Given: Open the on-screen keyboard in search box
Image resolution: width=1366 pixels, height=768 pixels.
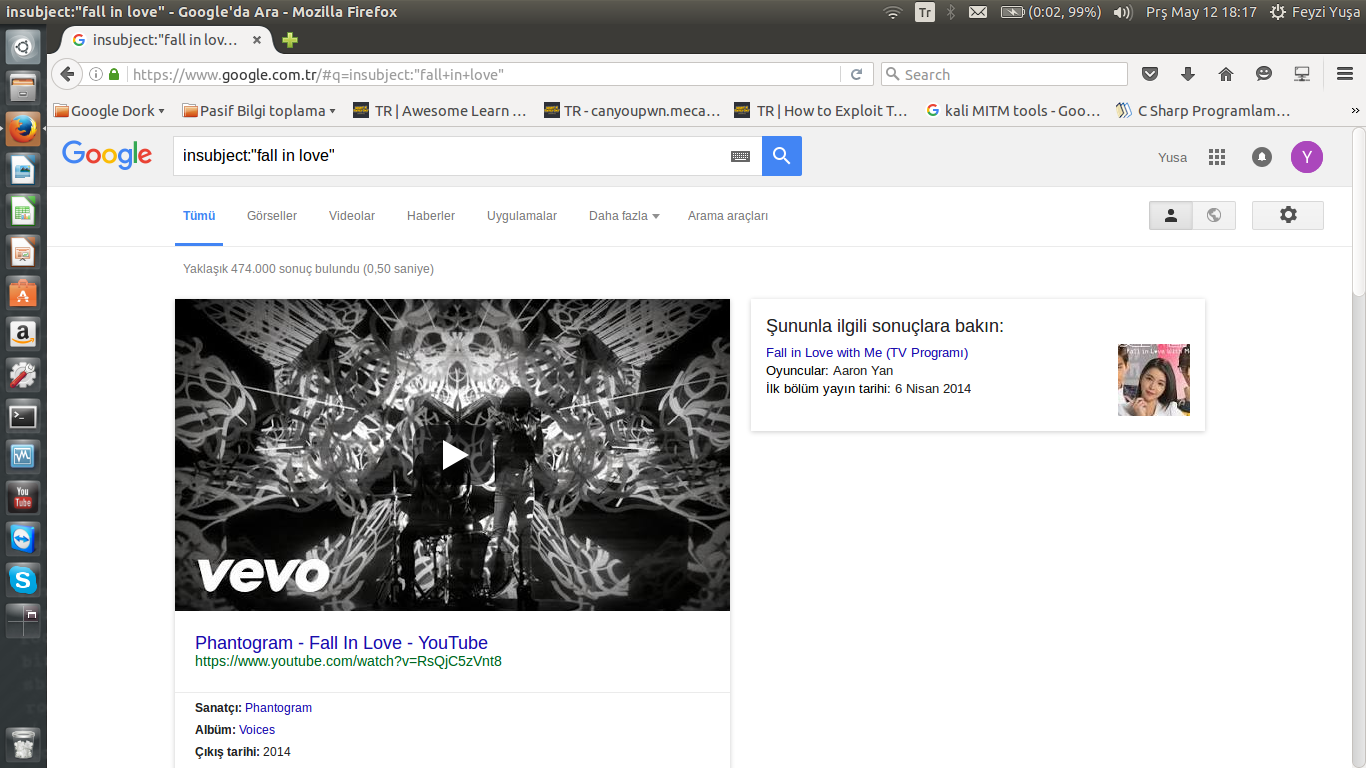Looking at the screenshot, I should tap(740, 156).
